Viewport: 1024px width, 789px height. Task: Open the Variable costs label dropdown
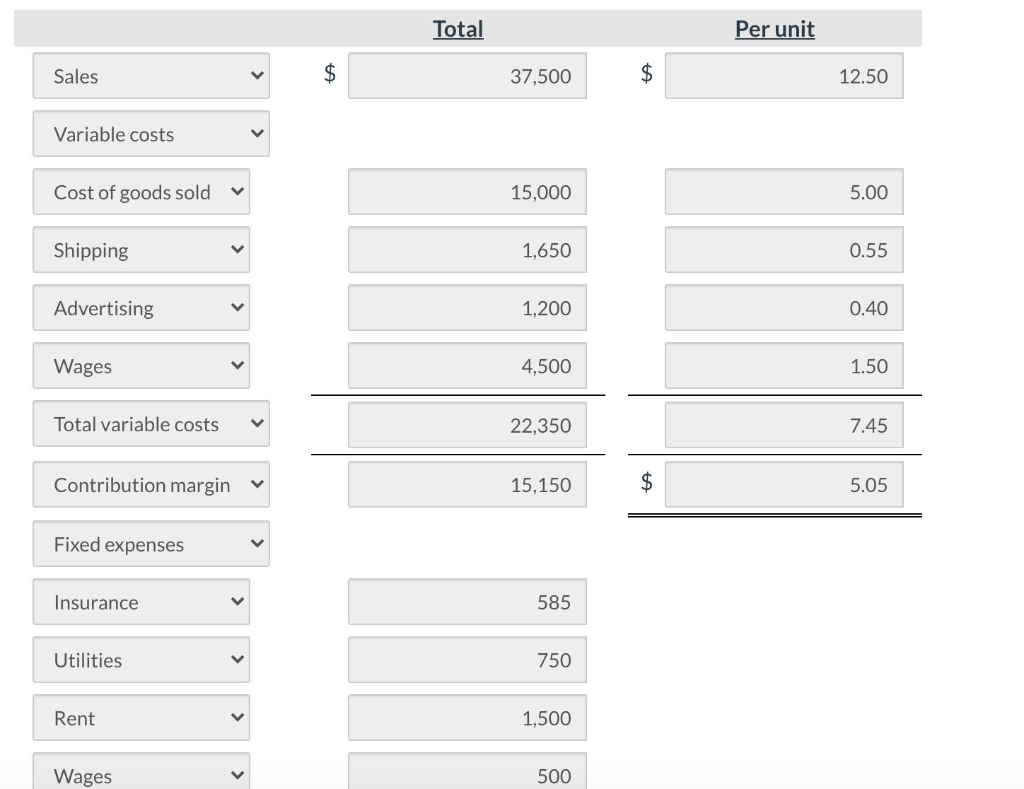pyautogui.click(x=150, y=133)
